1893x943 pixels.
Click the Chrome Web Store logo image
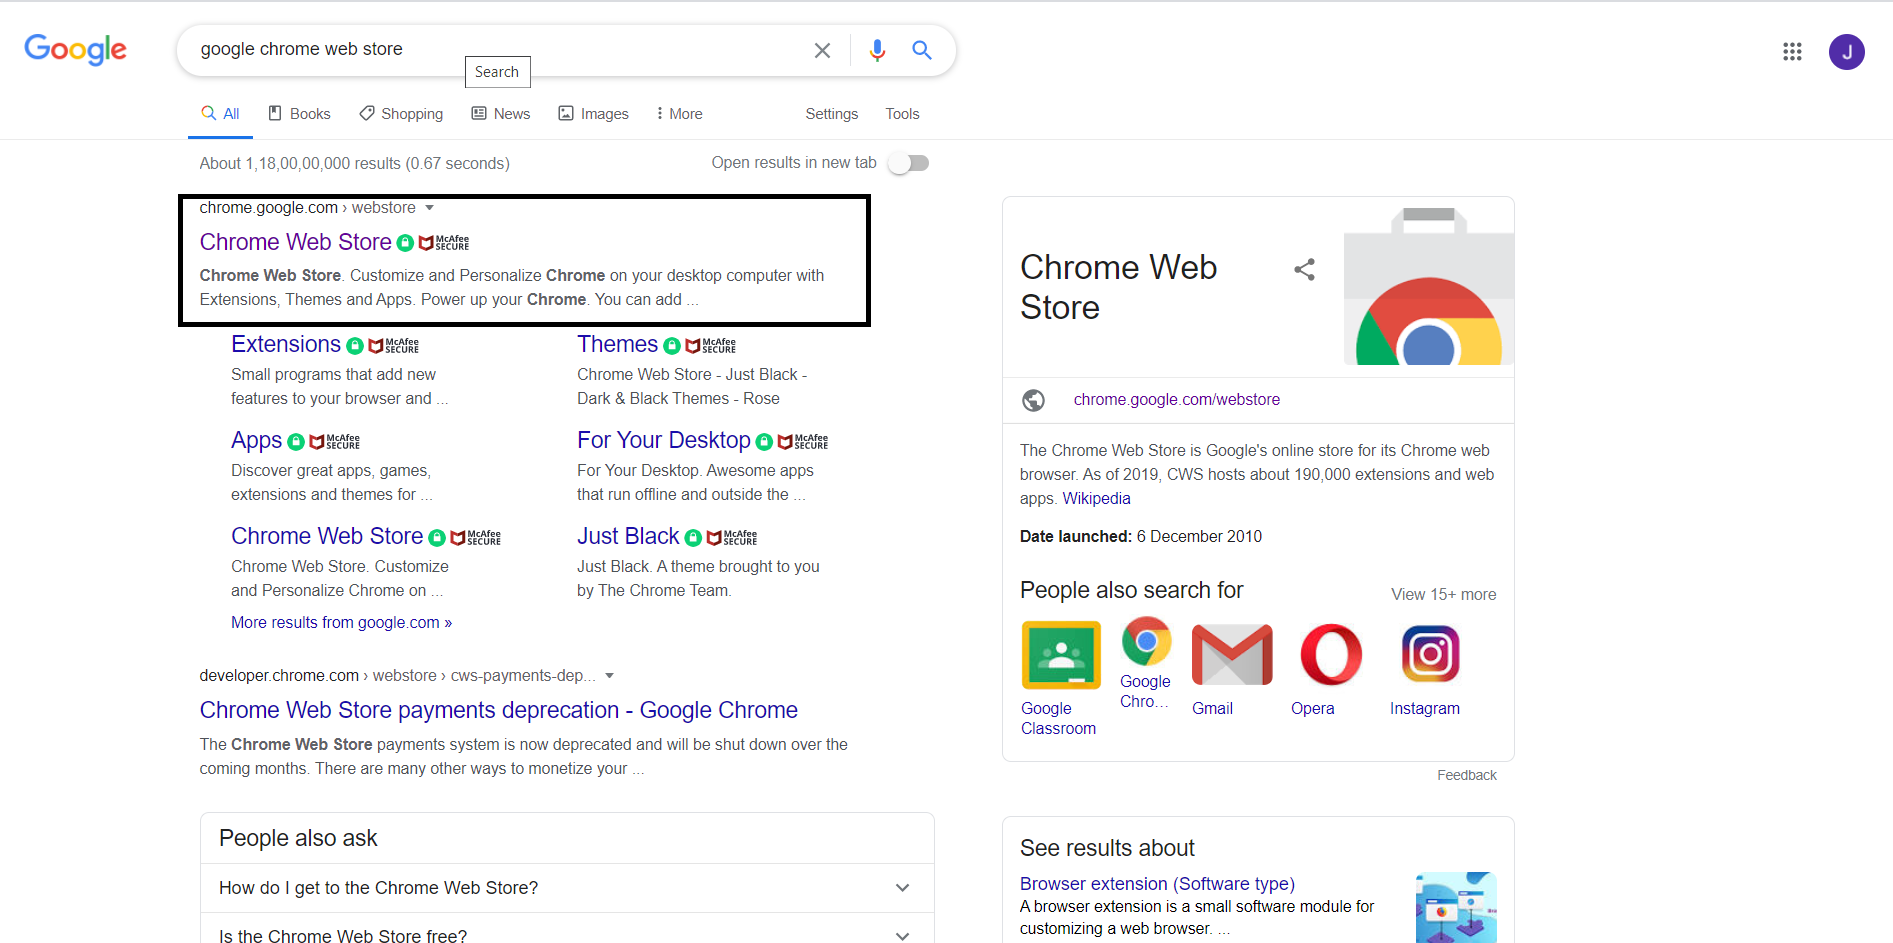[x=1428, y=285]
